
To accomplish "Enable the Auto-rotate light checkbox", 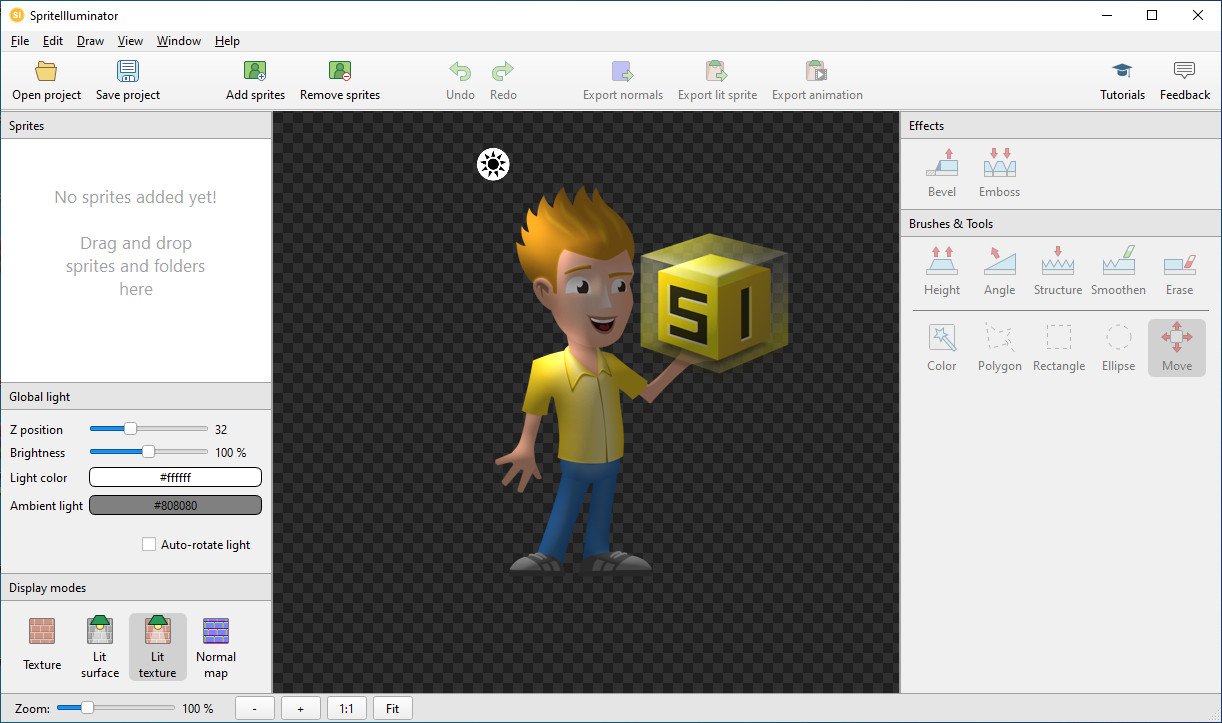I will (x=149, y=545).
